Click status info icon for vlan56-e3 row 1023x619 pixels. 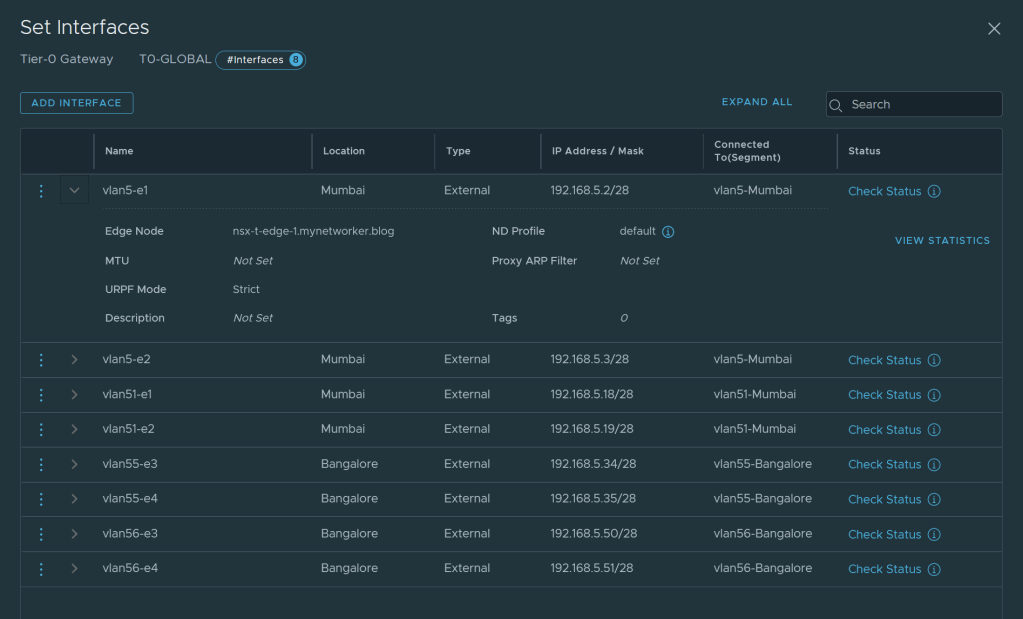click(934, 534)
